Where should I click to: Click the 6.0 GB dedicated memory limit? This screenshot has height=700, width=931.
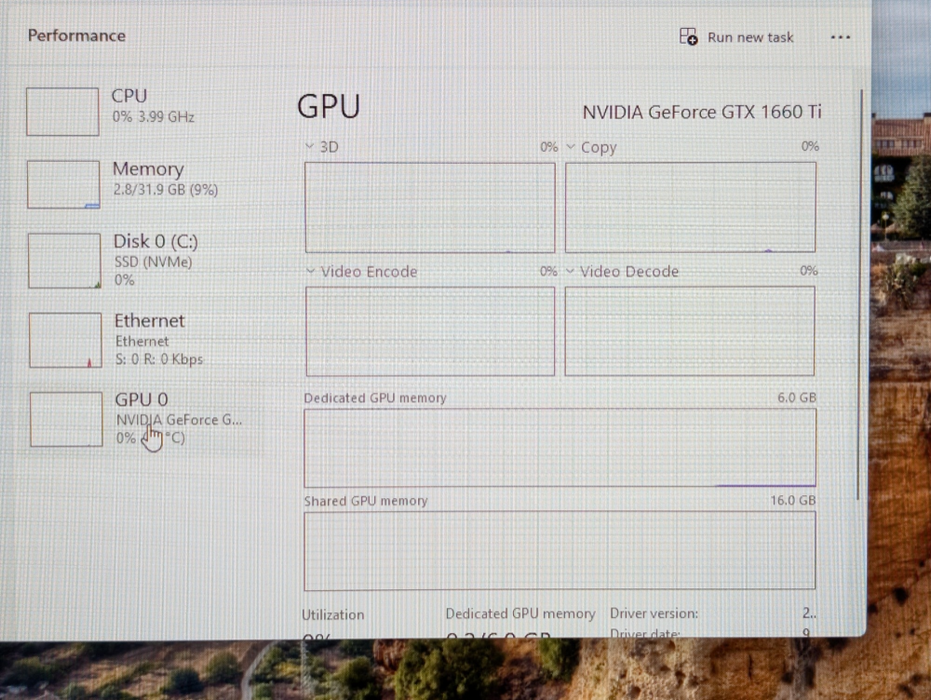(x=797, y=397)
